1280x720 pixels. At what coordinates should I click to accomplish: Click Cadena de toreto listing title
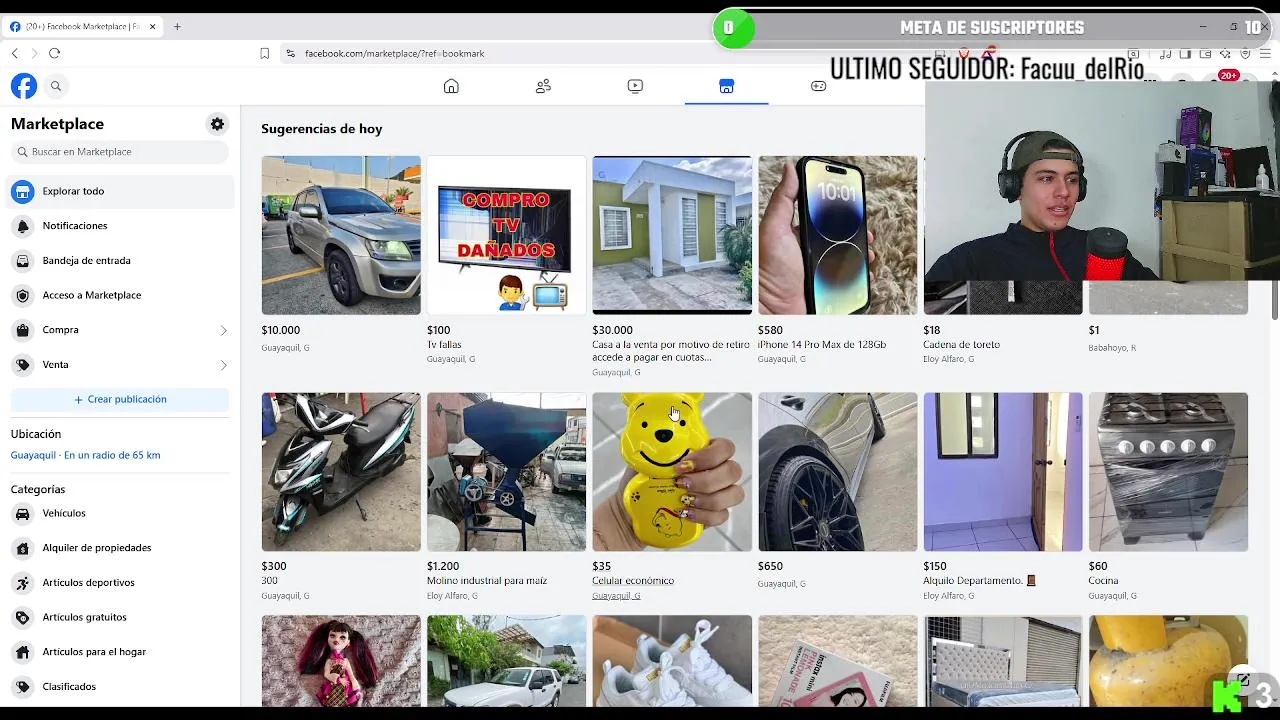point(961,345)
